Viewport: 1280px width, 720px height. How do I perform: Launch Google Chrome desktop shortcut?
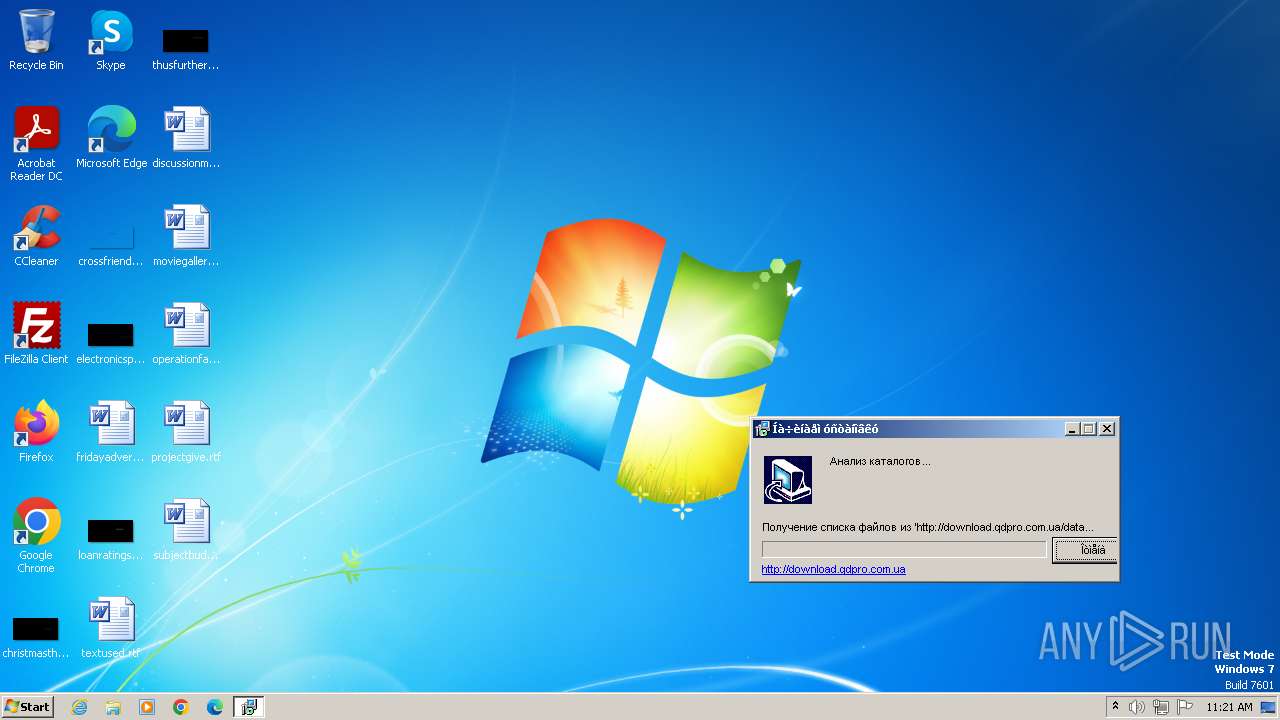click(36, 535)
